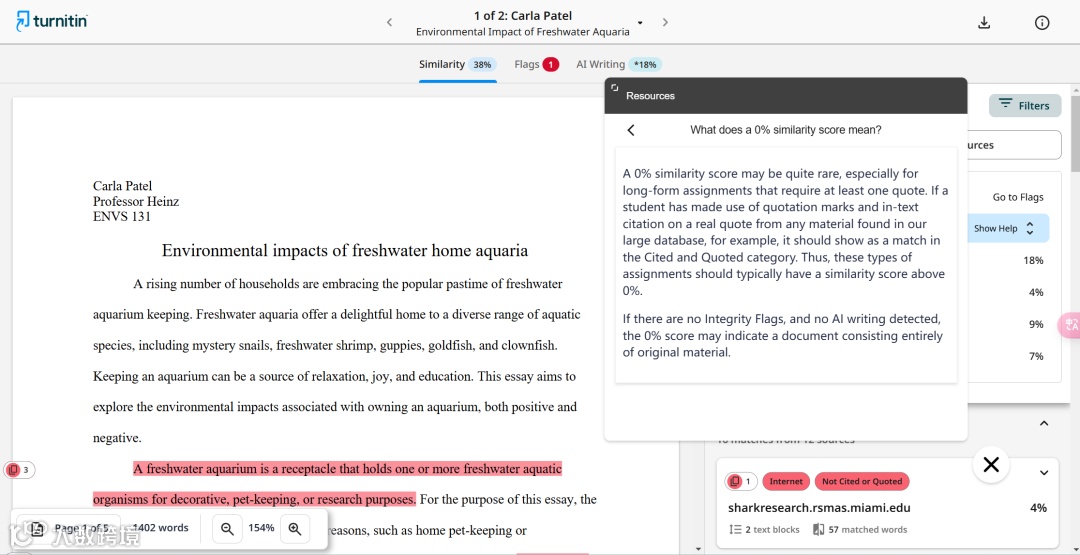
Task: Toggle the Show Help control
Action: tap(1004, 229)
